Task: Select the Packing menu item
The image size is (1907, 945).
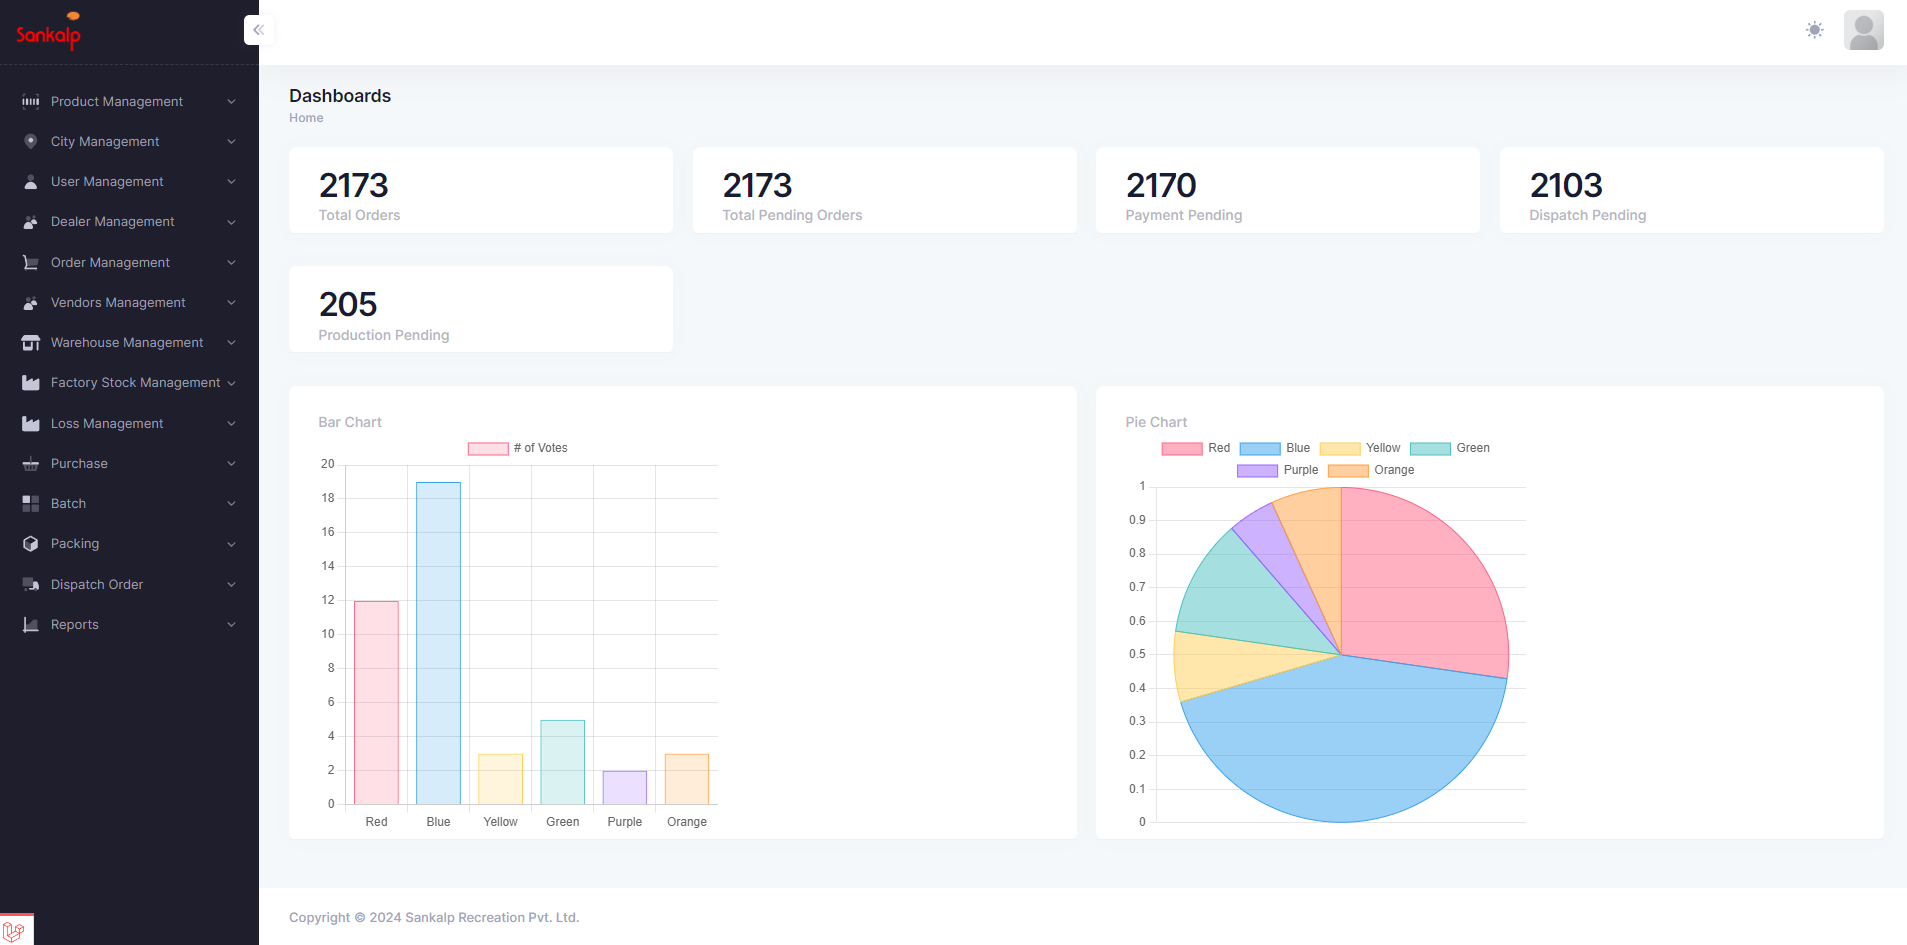Action: [75, 543]
